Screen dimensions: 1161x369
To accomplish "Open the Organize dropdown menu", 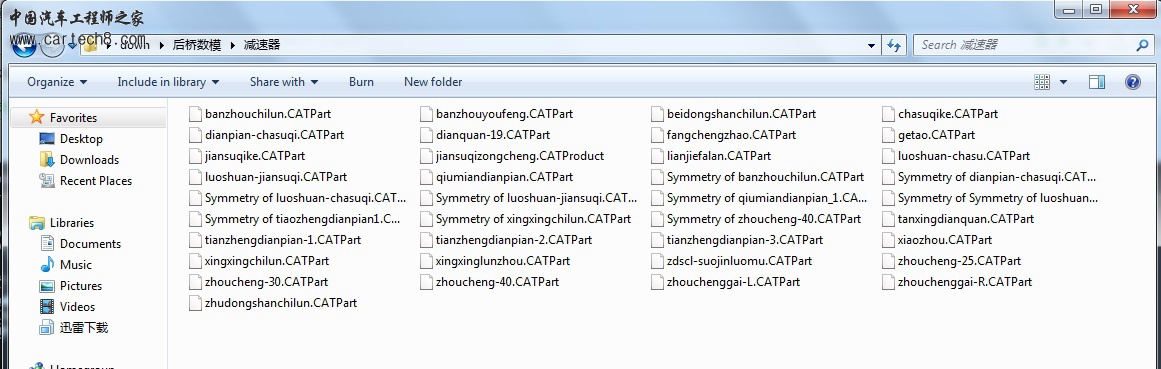I will [x=57, y=82].
